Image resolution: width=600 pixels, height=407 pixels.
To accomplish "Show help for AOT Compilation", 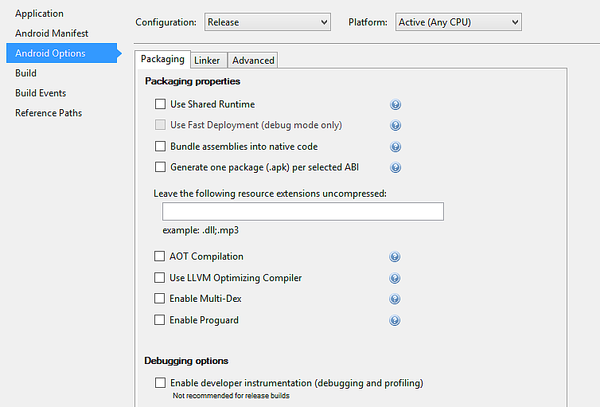I will pyautogui.click(x=396, y=257).
